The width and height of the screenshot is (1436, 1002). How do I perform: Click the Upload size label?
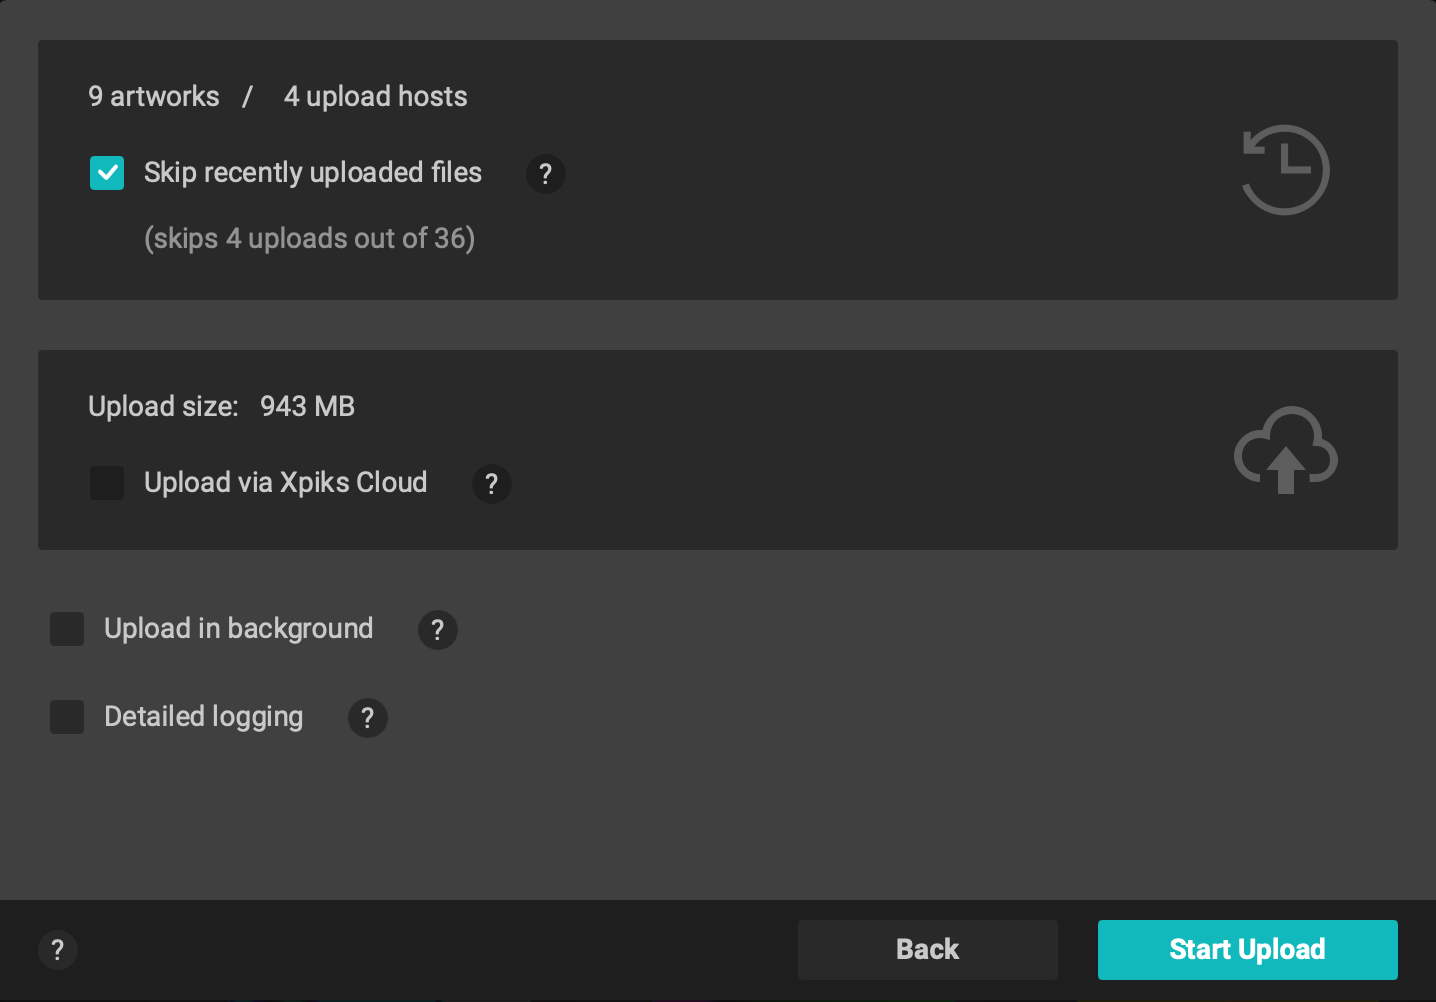pos(163,406)
